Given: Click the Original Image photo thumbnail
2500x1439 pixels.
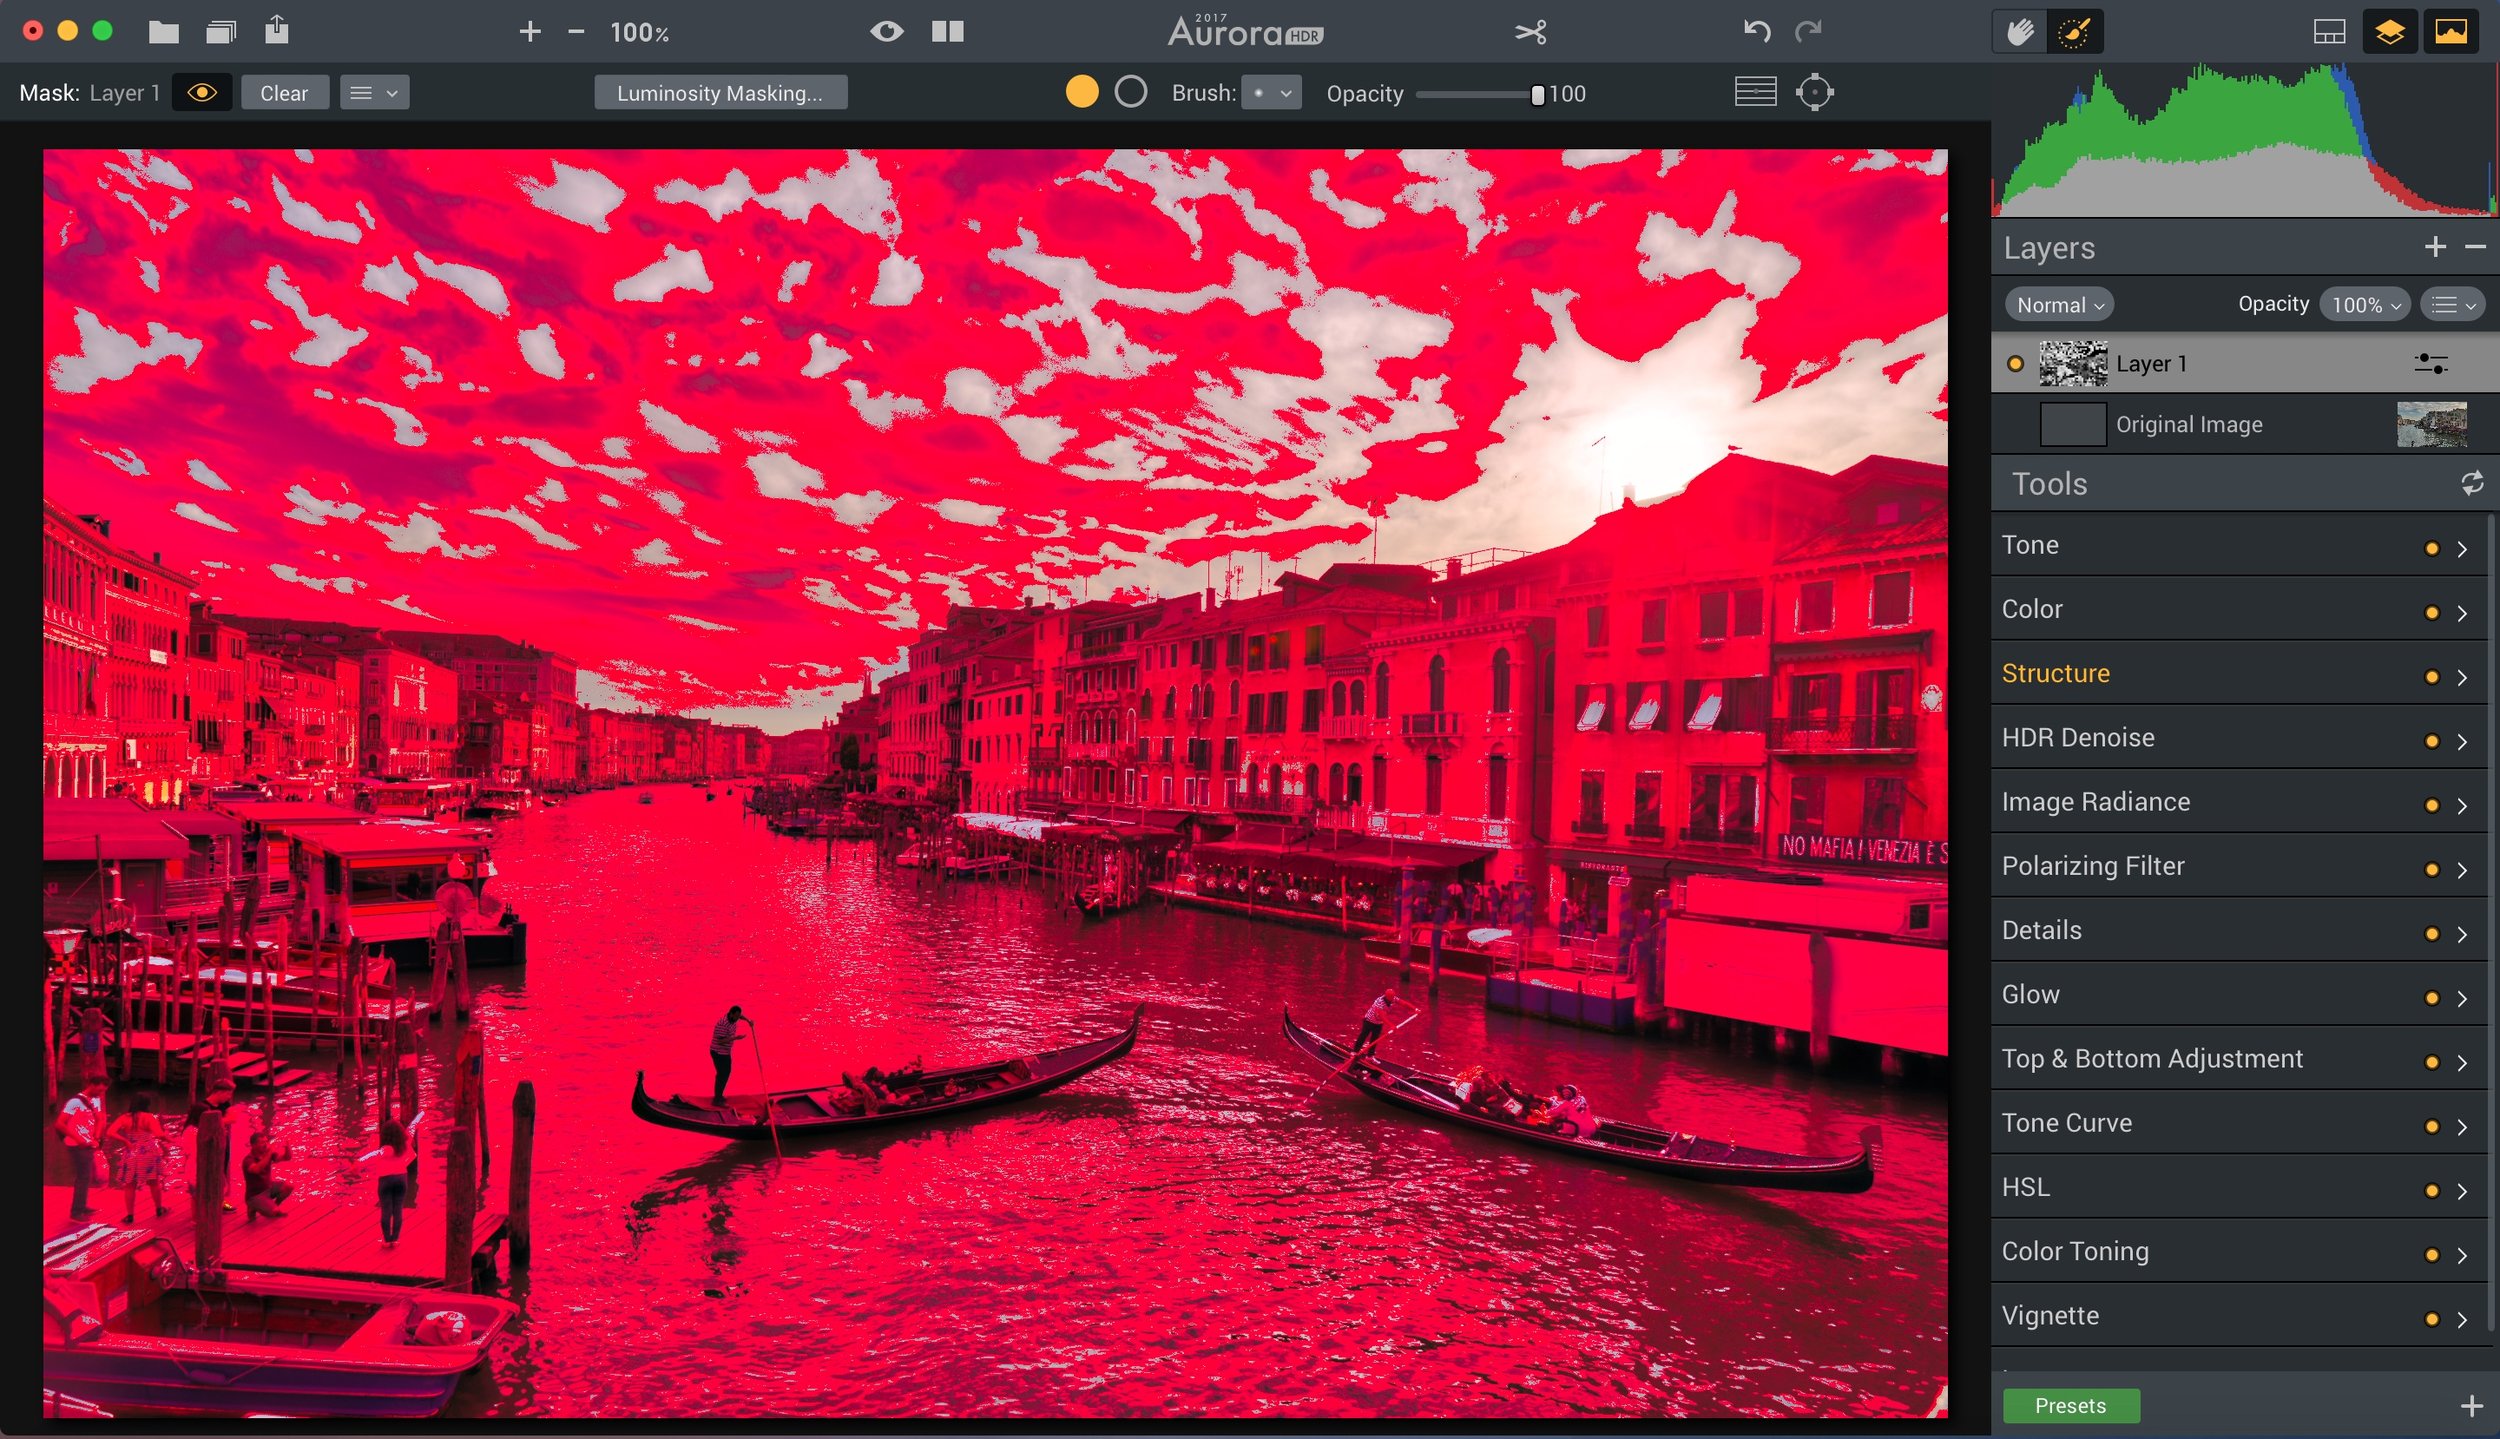Looking at the screenshot, I should click(2431, 425).
